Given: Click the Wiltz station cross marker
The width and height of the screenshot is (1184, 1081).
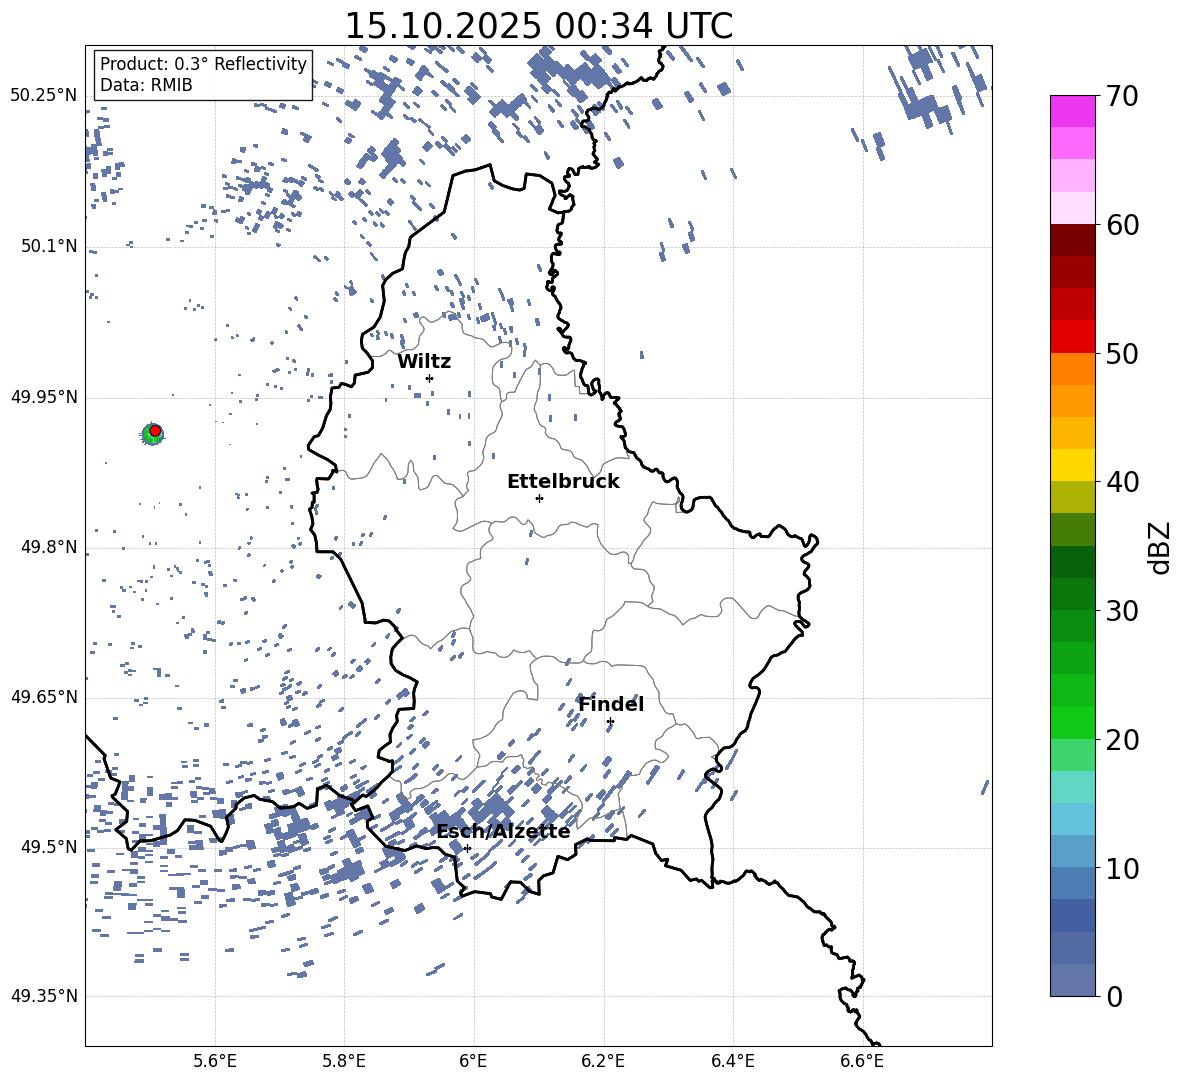Looking at the screenshot, I should 430,378.
